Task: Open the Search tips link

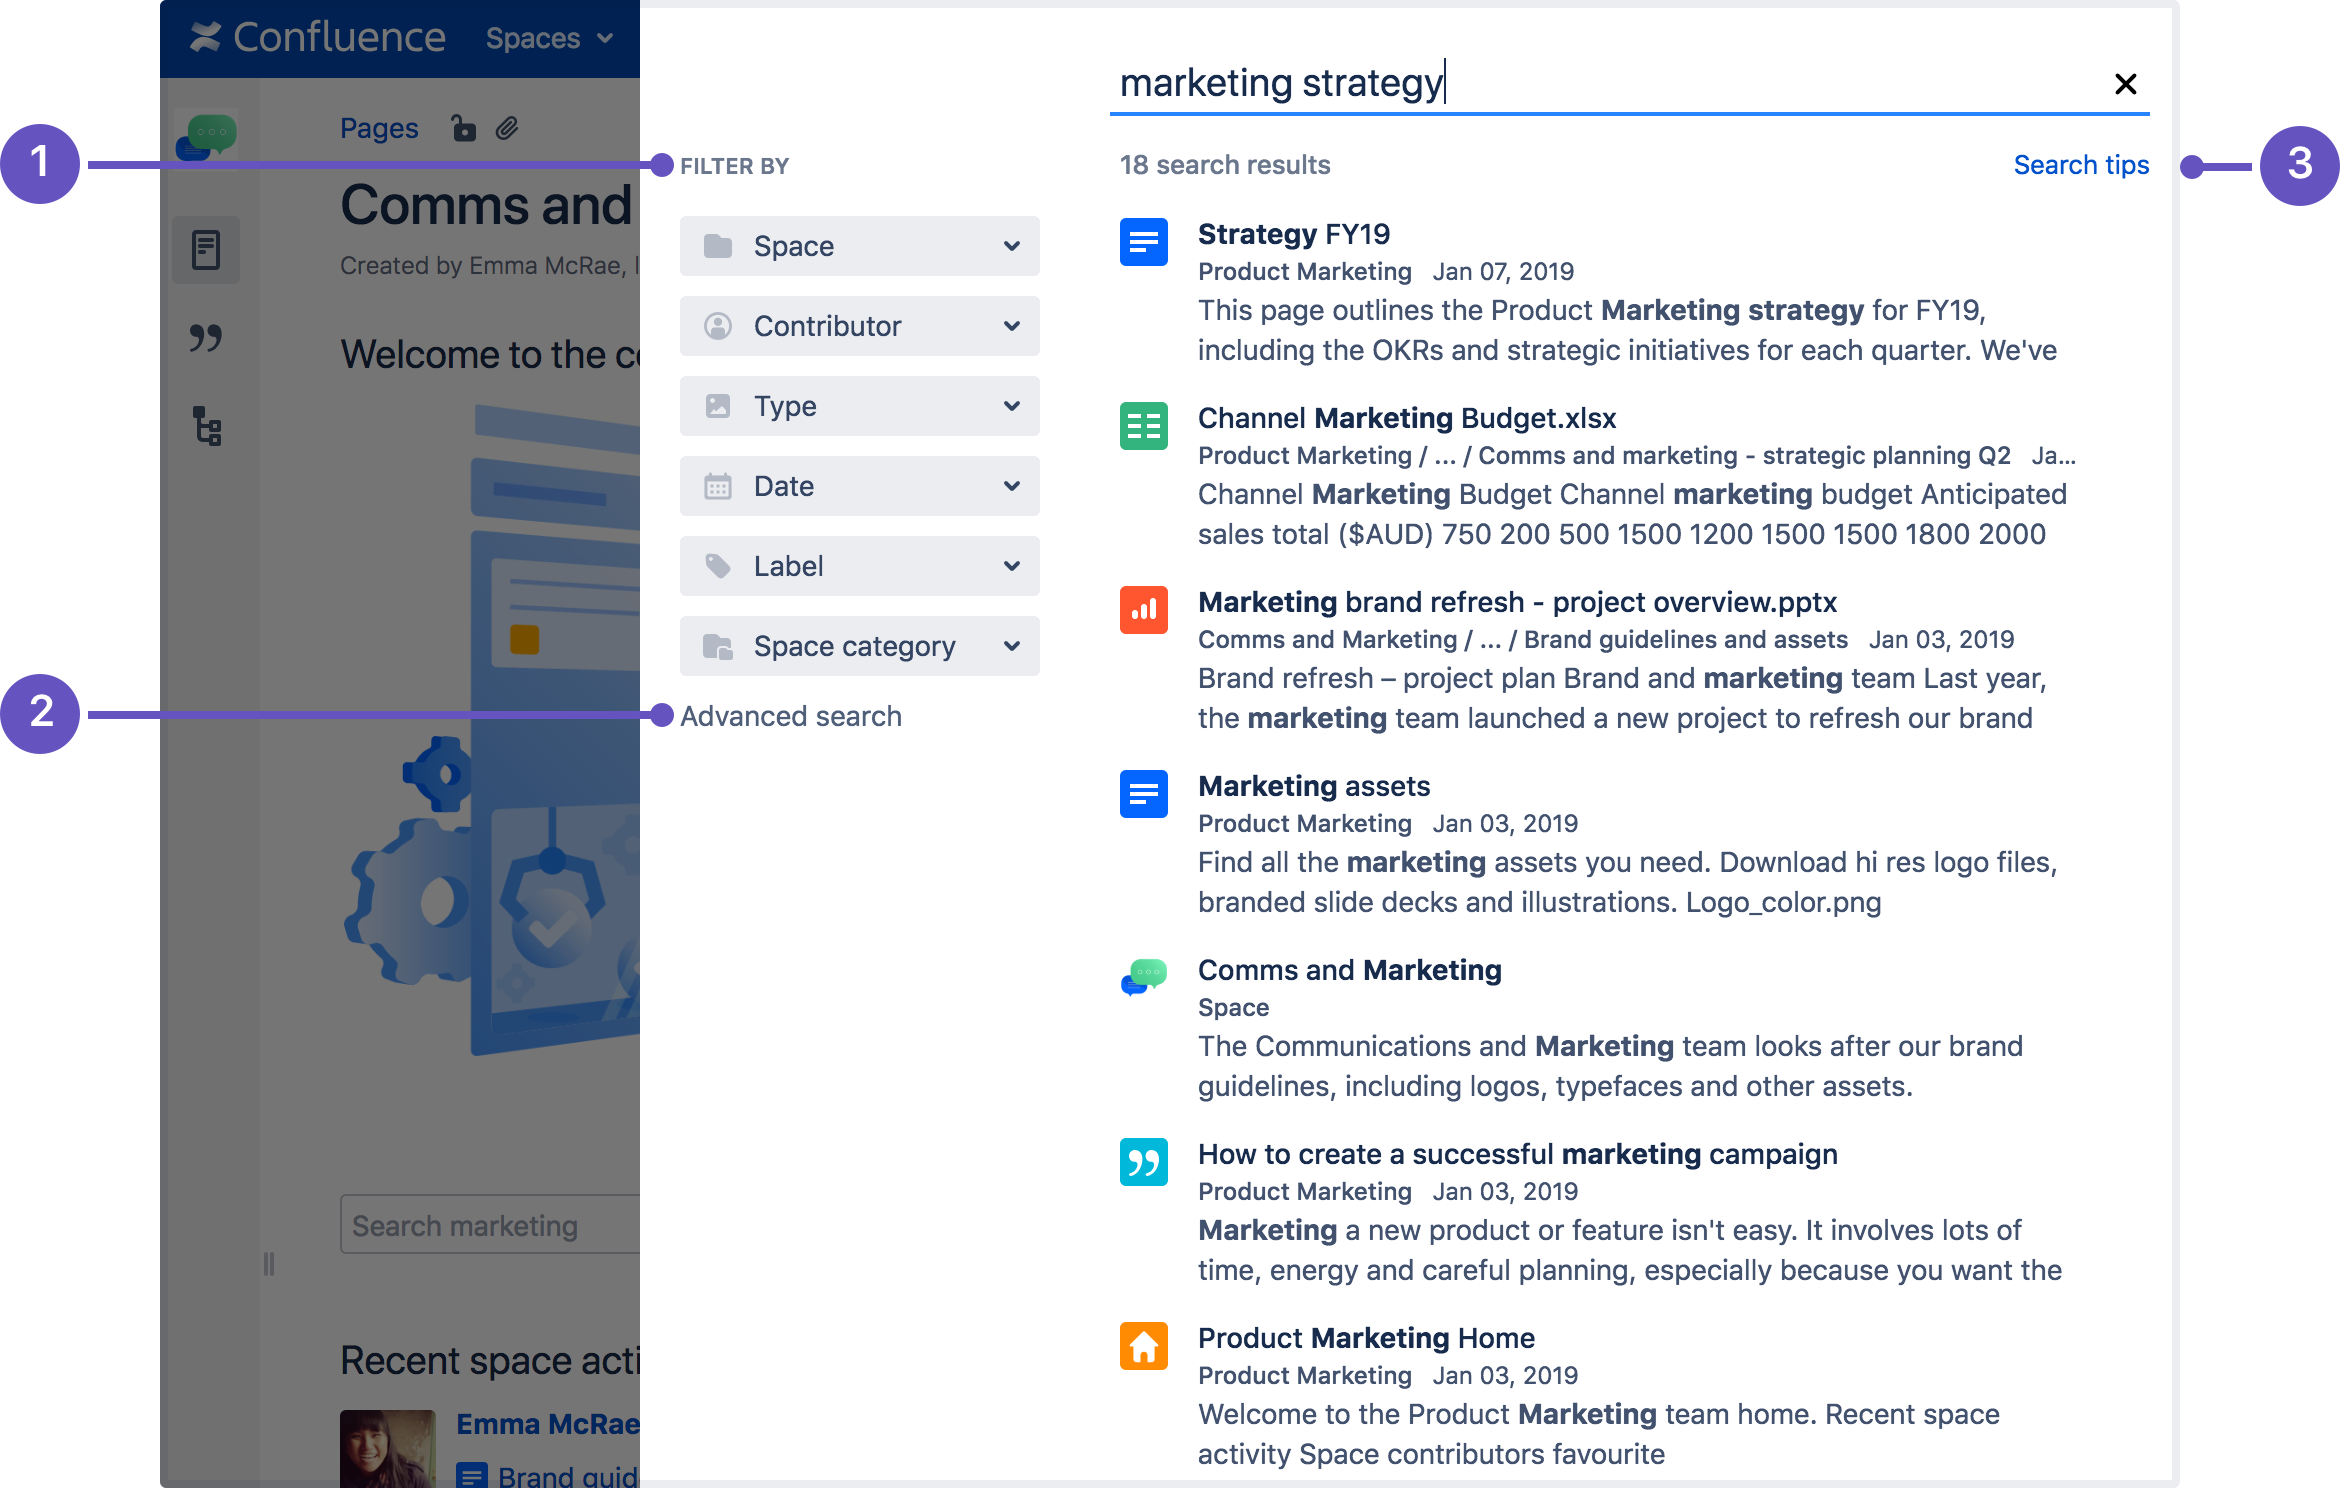Action: 2080,165
